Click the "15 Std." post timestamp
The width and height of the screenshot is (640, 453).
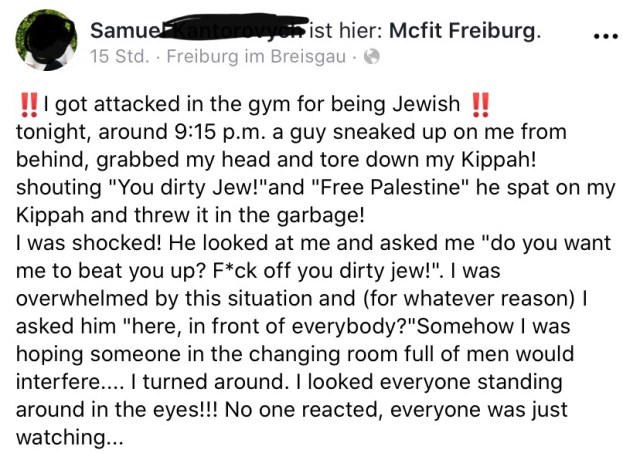[119, 57]
